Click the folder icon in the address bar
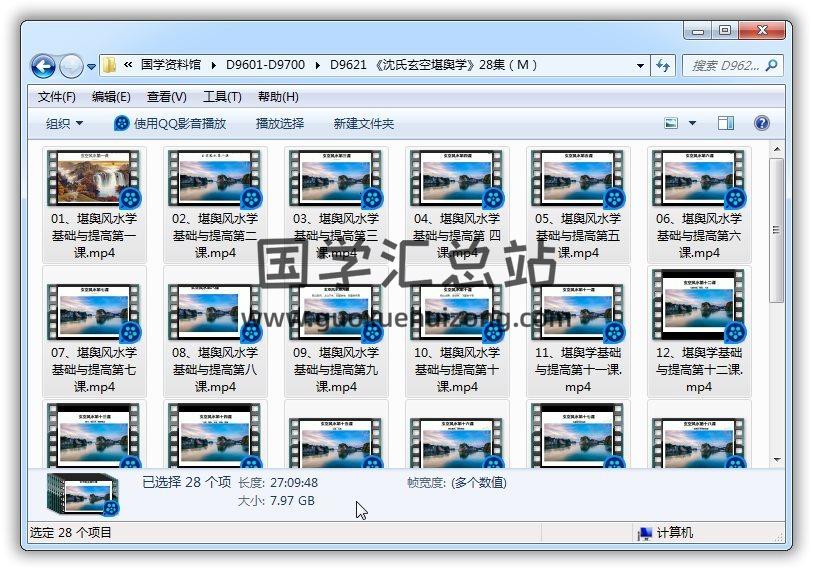The width and height of the screenshot is (813, 571). 109,65
